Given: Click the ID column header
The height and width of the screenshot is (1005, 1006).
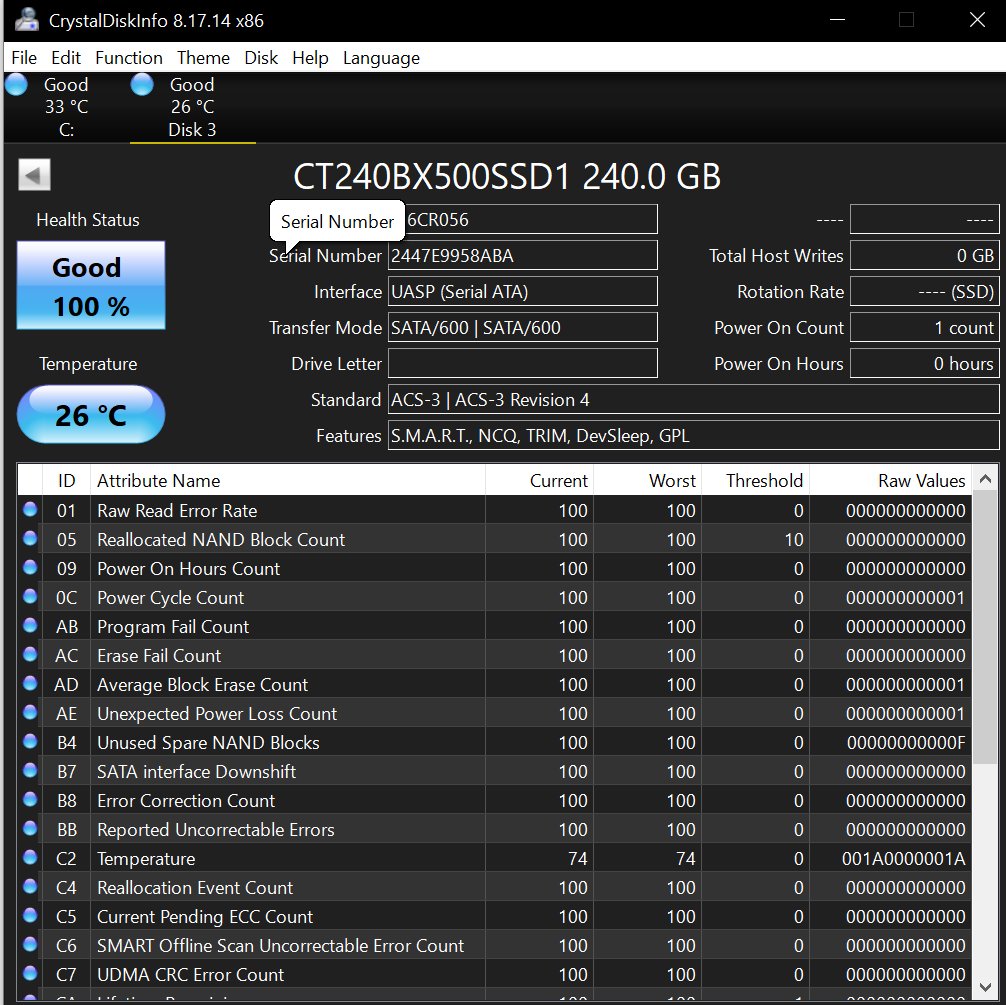Looking at the screenshot, I should (66, 480).
